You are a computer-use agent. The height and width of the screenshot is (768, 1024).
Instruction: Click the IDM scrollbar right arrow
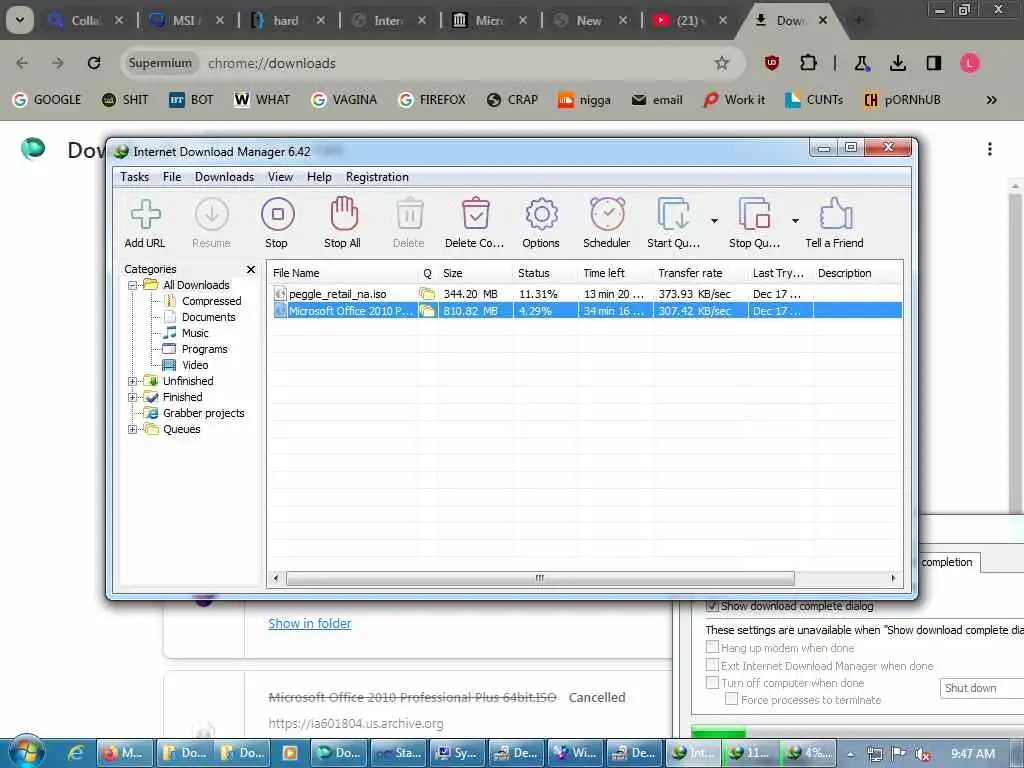[x=893, y=579]
